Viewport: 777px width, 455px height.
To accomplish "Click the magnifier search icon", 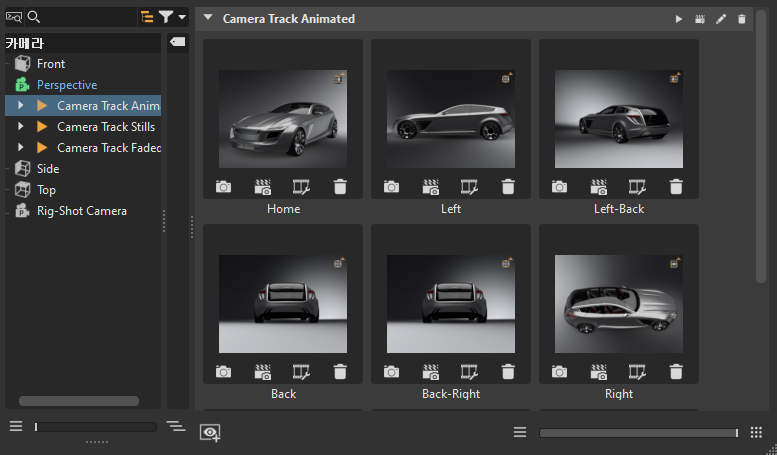I will 34,17.
